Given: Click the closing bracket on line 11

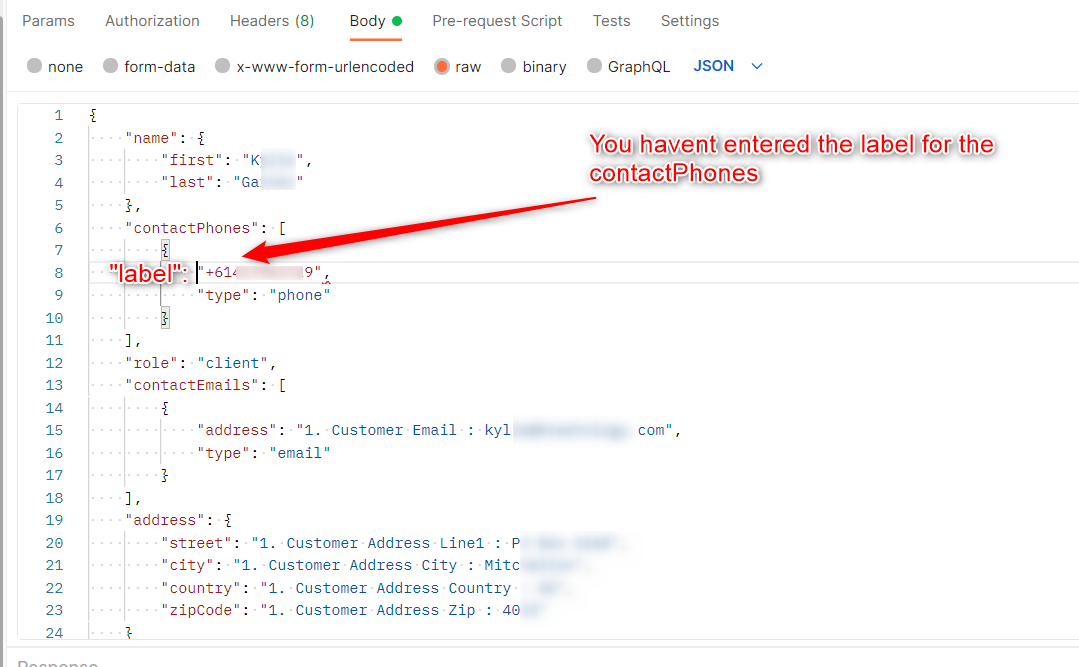Looking at the screenshot, I should tap(129, 340).
